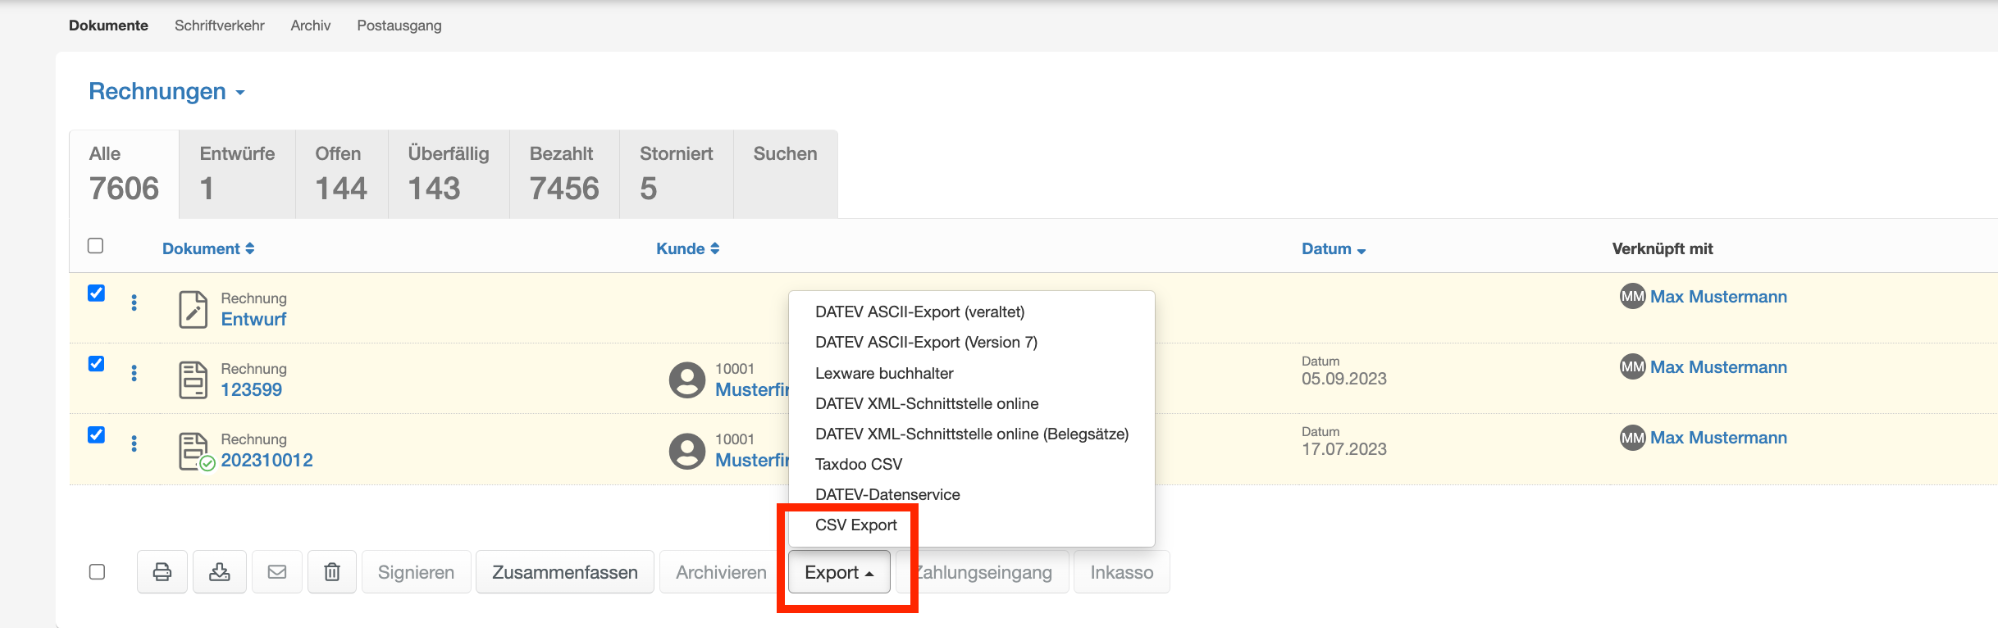The image size is (1998, 628).
Task: Open the Schriftverkehr navigation item
Action: pyautogui.click(x=219, y=26)
